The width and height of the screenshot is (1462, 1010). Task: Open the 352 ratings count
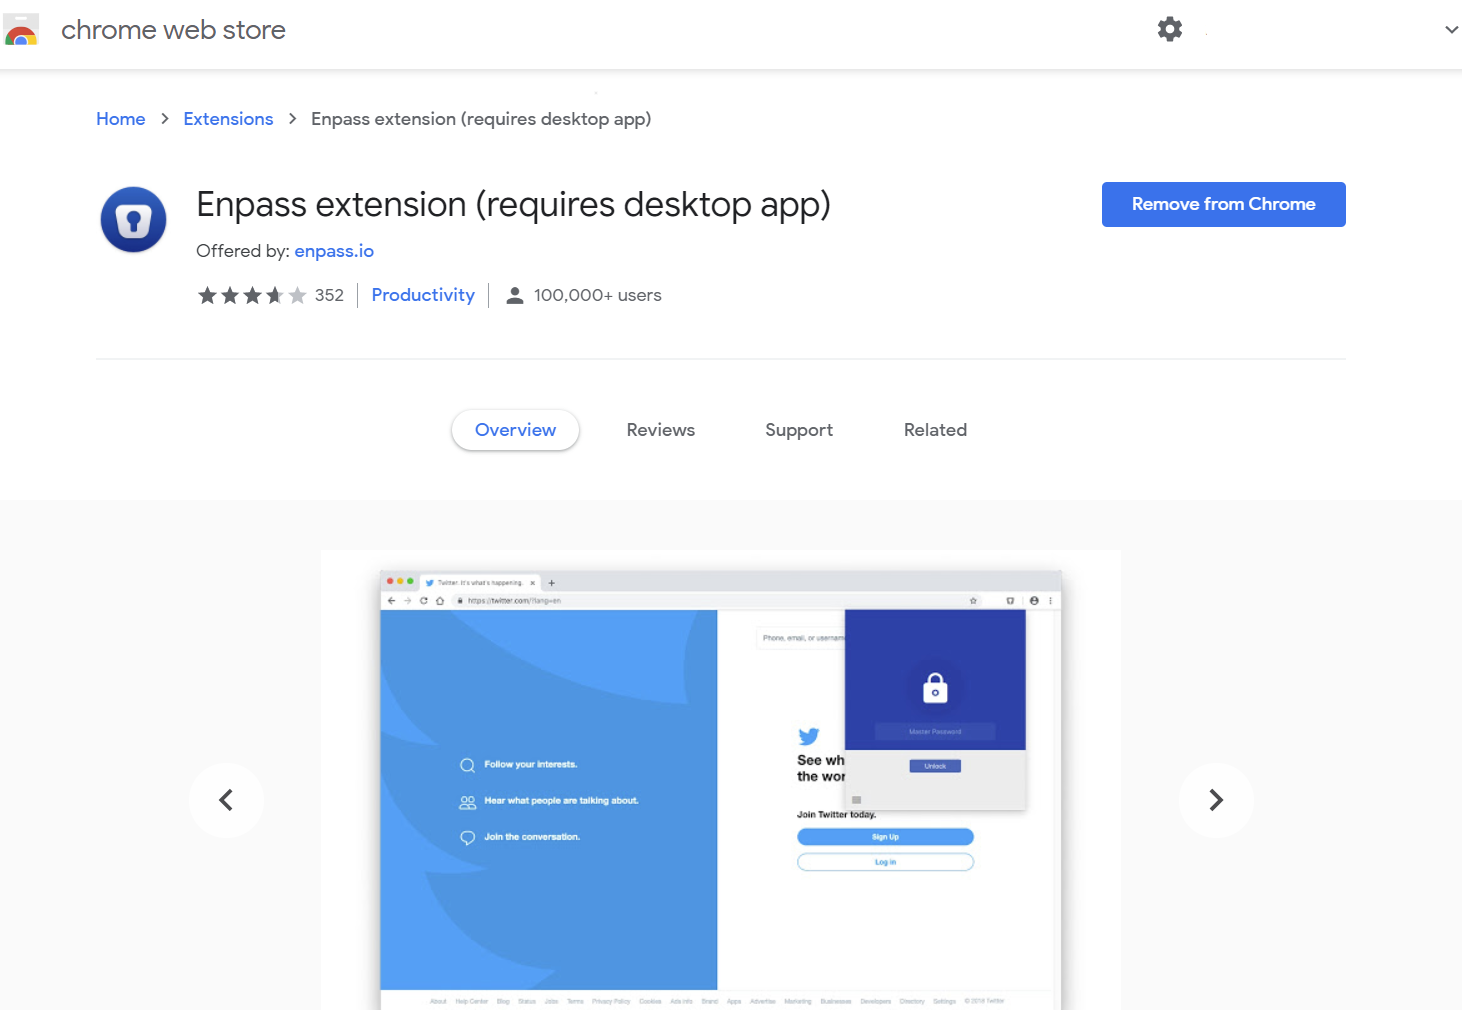[x=329, y=295]
